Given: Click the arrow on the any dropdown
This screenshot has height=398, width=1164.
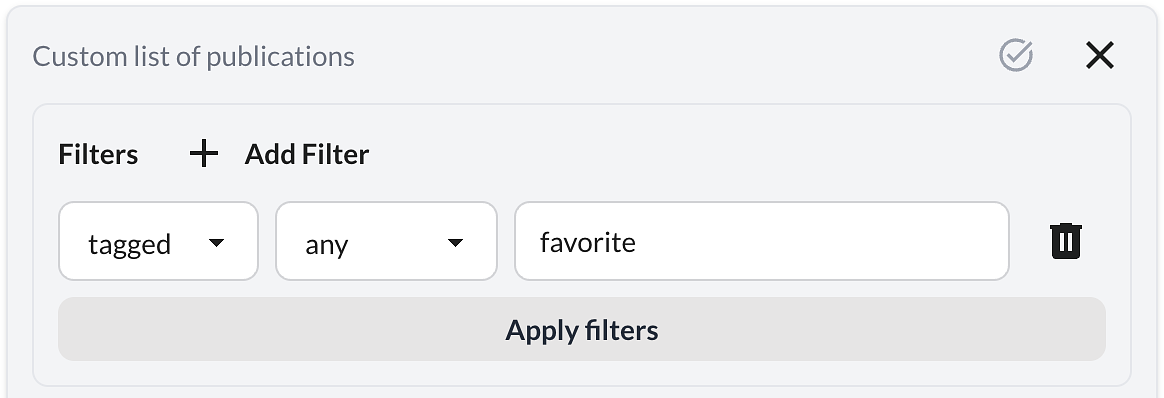Looking at the screenshot, I should tap(456, 243).
